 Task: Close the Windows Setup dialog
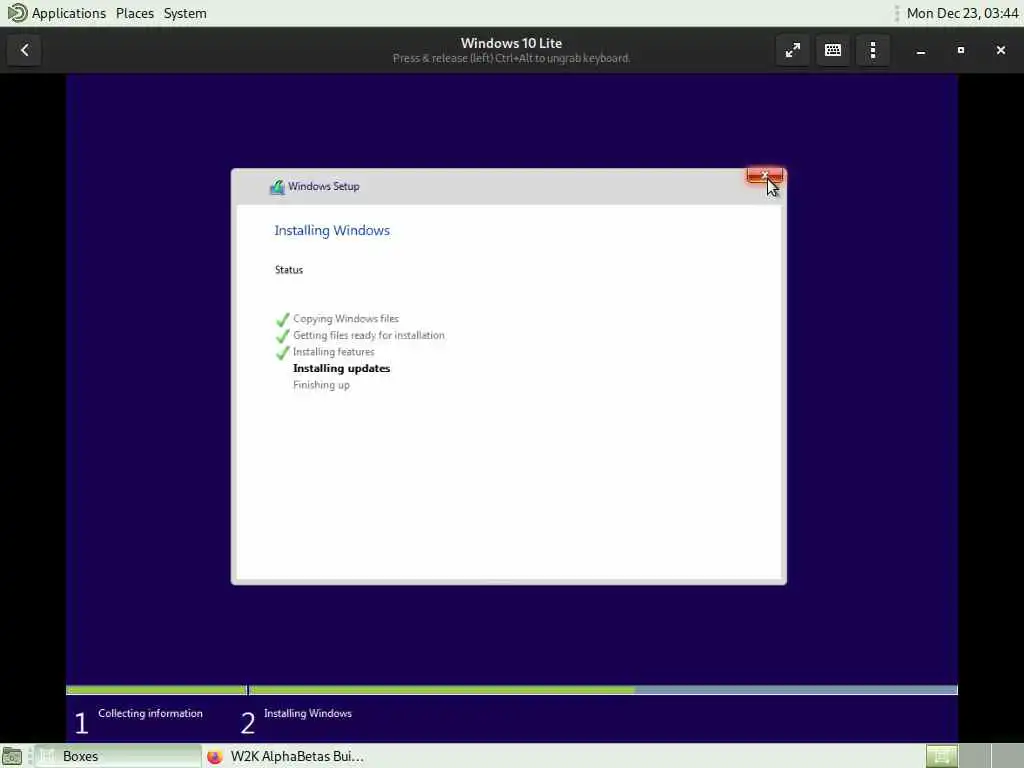pyautogui.click(x=765, y=175)
